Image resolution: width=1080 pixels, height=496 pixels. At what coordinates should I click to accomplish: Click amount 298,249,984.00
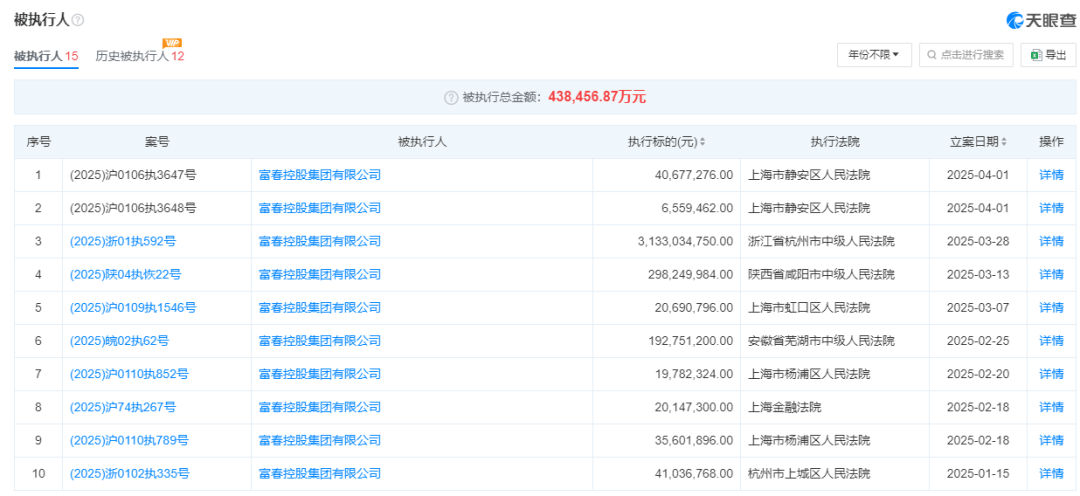pyautogui.click(x=690, y=274)
